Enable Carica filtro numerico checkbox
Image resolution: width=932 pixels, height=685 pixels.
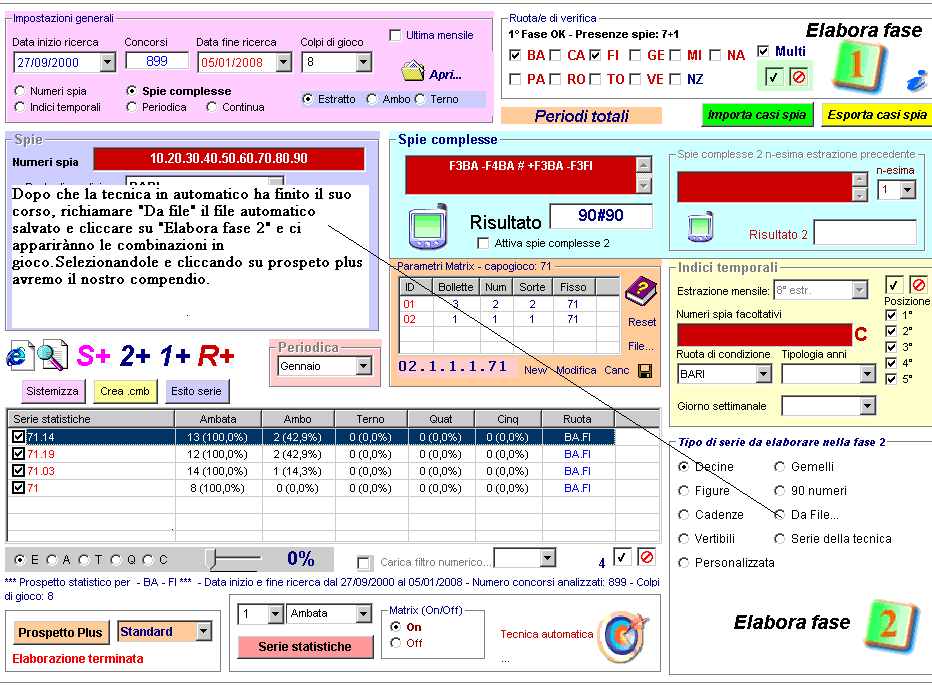coord(363,563)
